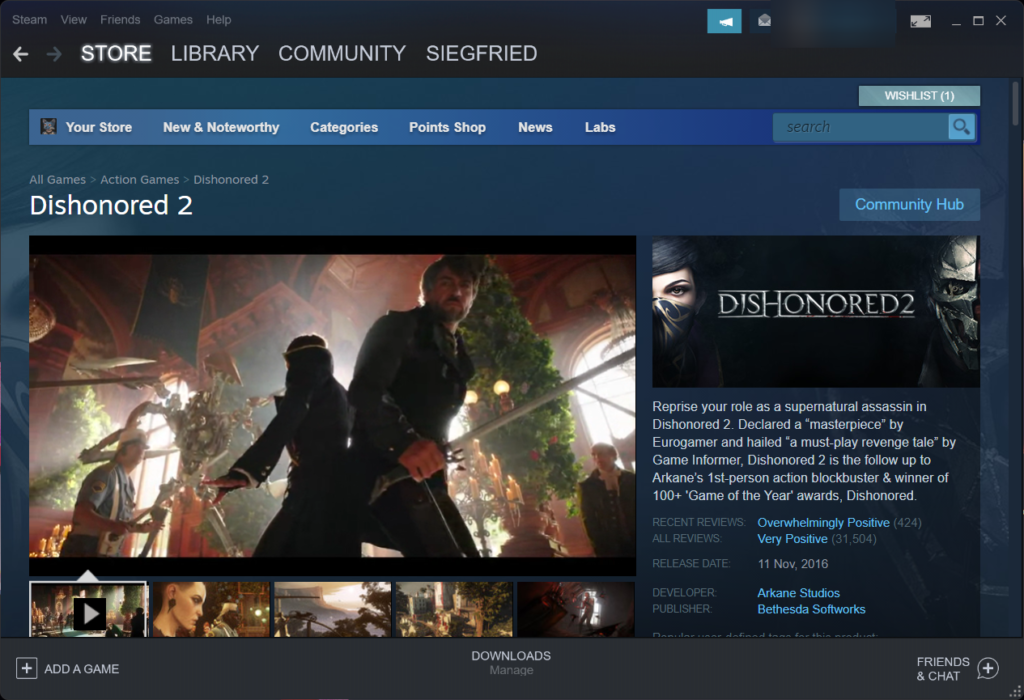Play the trailer video thumbnail
The height and width of the screenshot is (700, 1024).
pyautogui.click(x=88, y=610)
